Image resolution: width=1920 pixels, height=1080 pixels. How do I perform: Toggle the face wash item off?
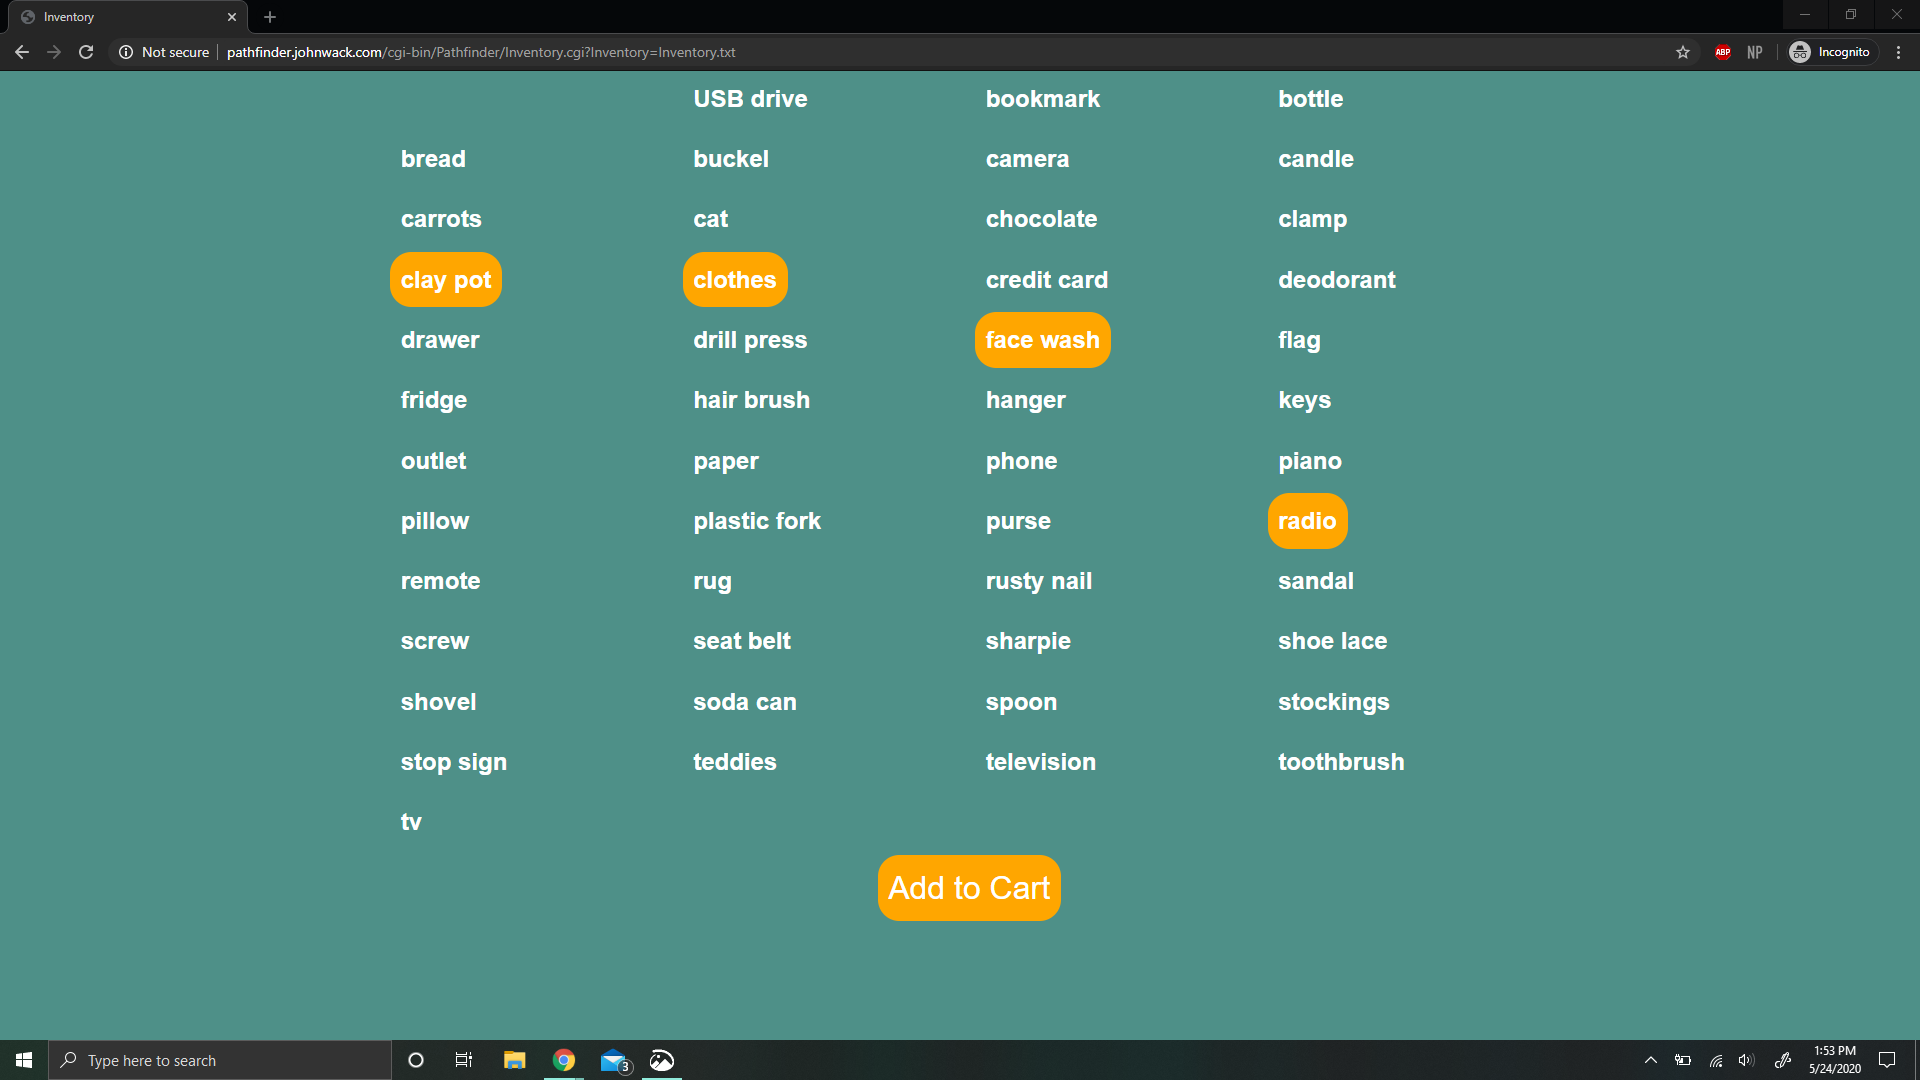coord(1042,340)
